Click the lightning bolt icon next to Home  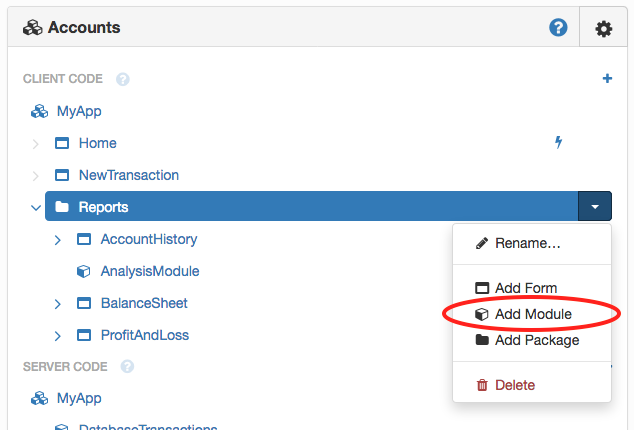[x=559, y=142]
